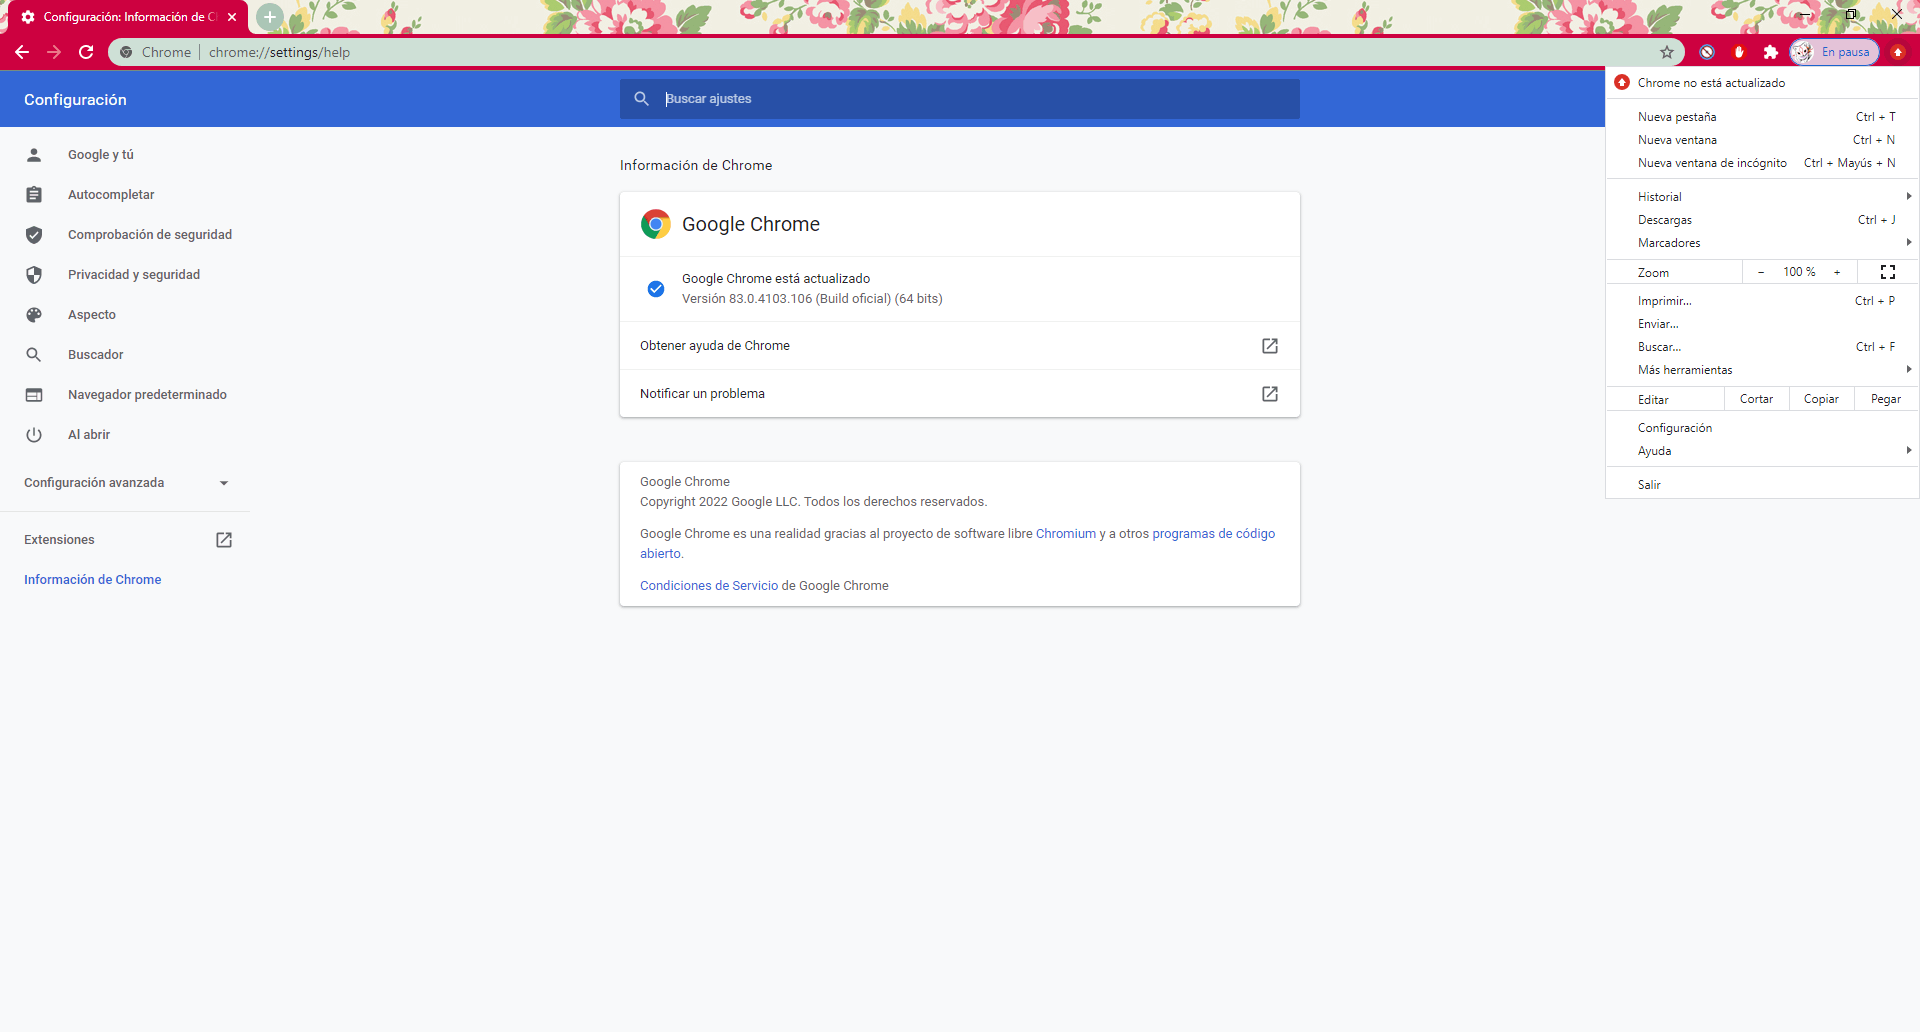
Task: Bookmark this page with the star icon
Action: click(x=1666, y=52)
